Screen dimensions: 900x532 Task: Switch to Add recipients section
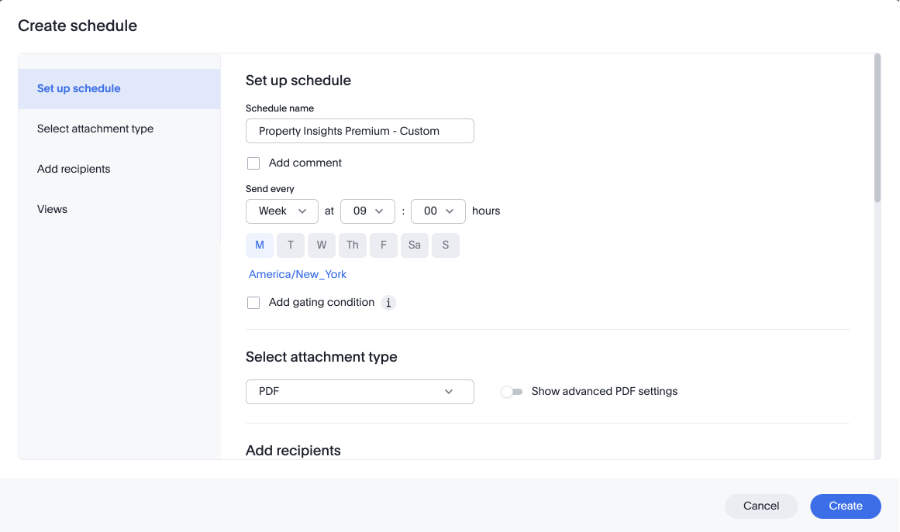pyautogui.click(x=74, y=169)
